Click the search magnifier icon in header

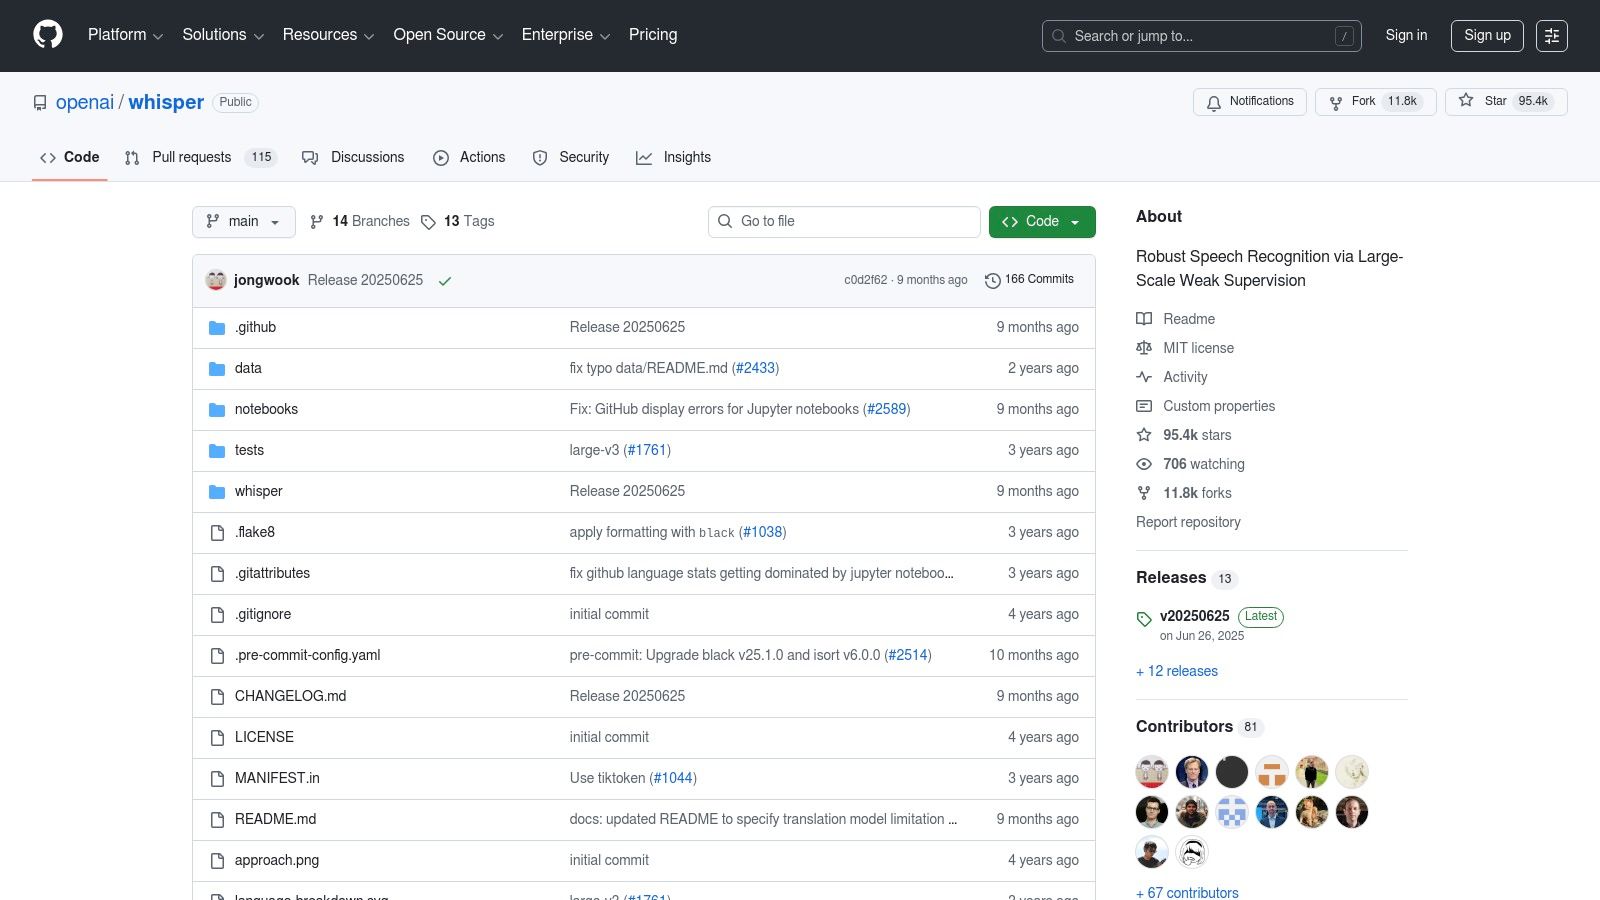point(1059,36)
